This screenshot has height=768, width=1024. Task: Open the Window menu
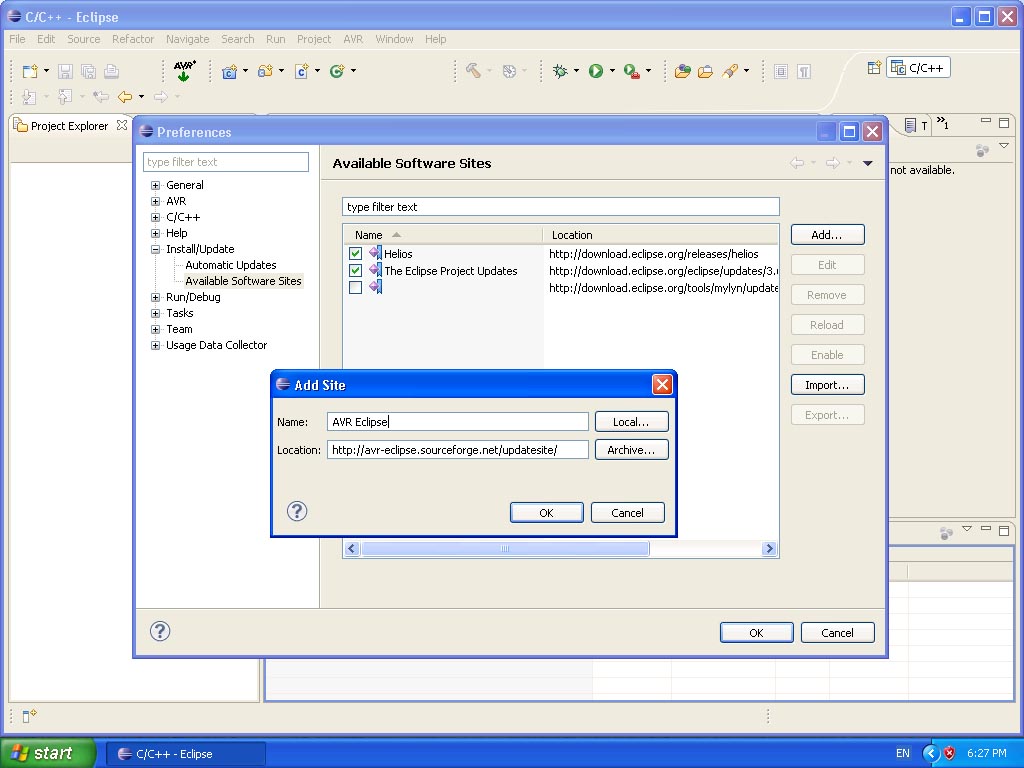(x=394, y=39)
